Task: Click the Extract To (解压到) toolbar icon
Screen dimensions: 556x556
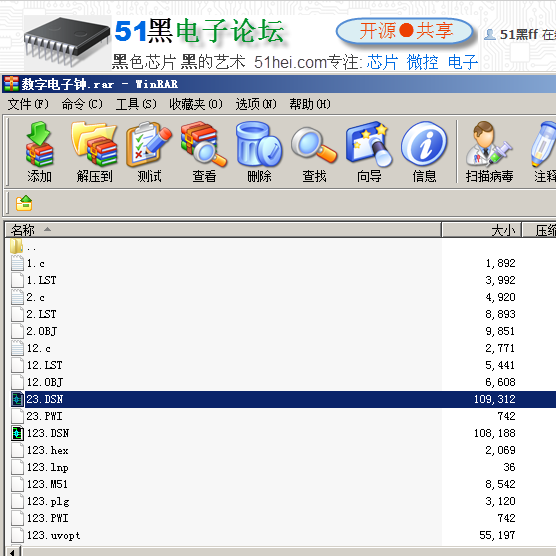Action: pyautogui.click(x=94, y=144)
